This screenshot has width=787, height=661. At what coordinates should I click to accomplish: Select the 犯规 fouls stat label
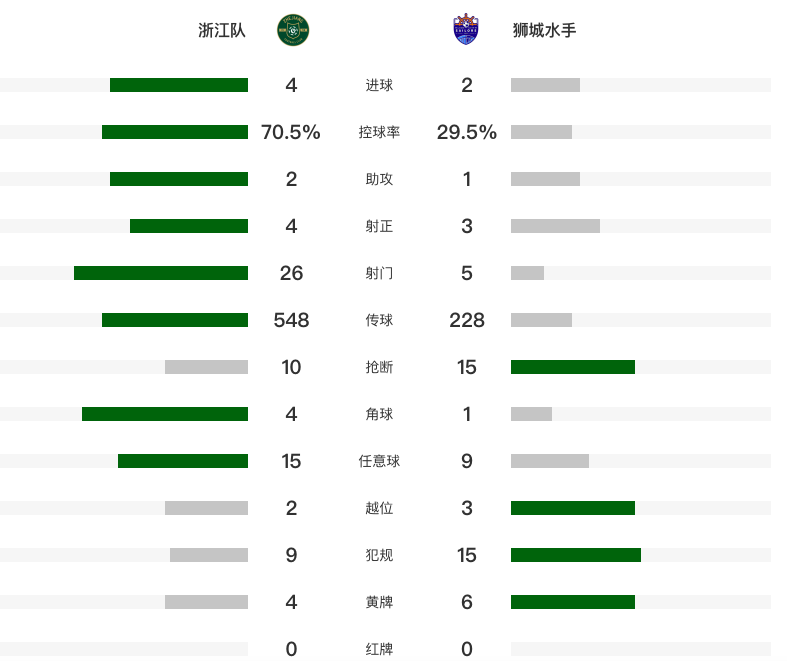[379, 555]
